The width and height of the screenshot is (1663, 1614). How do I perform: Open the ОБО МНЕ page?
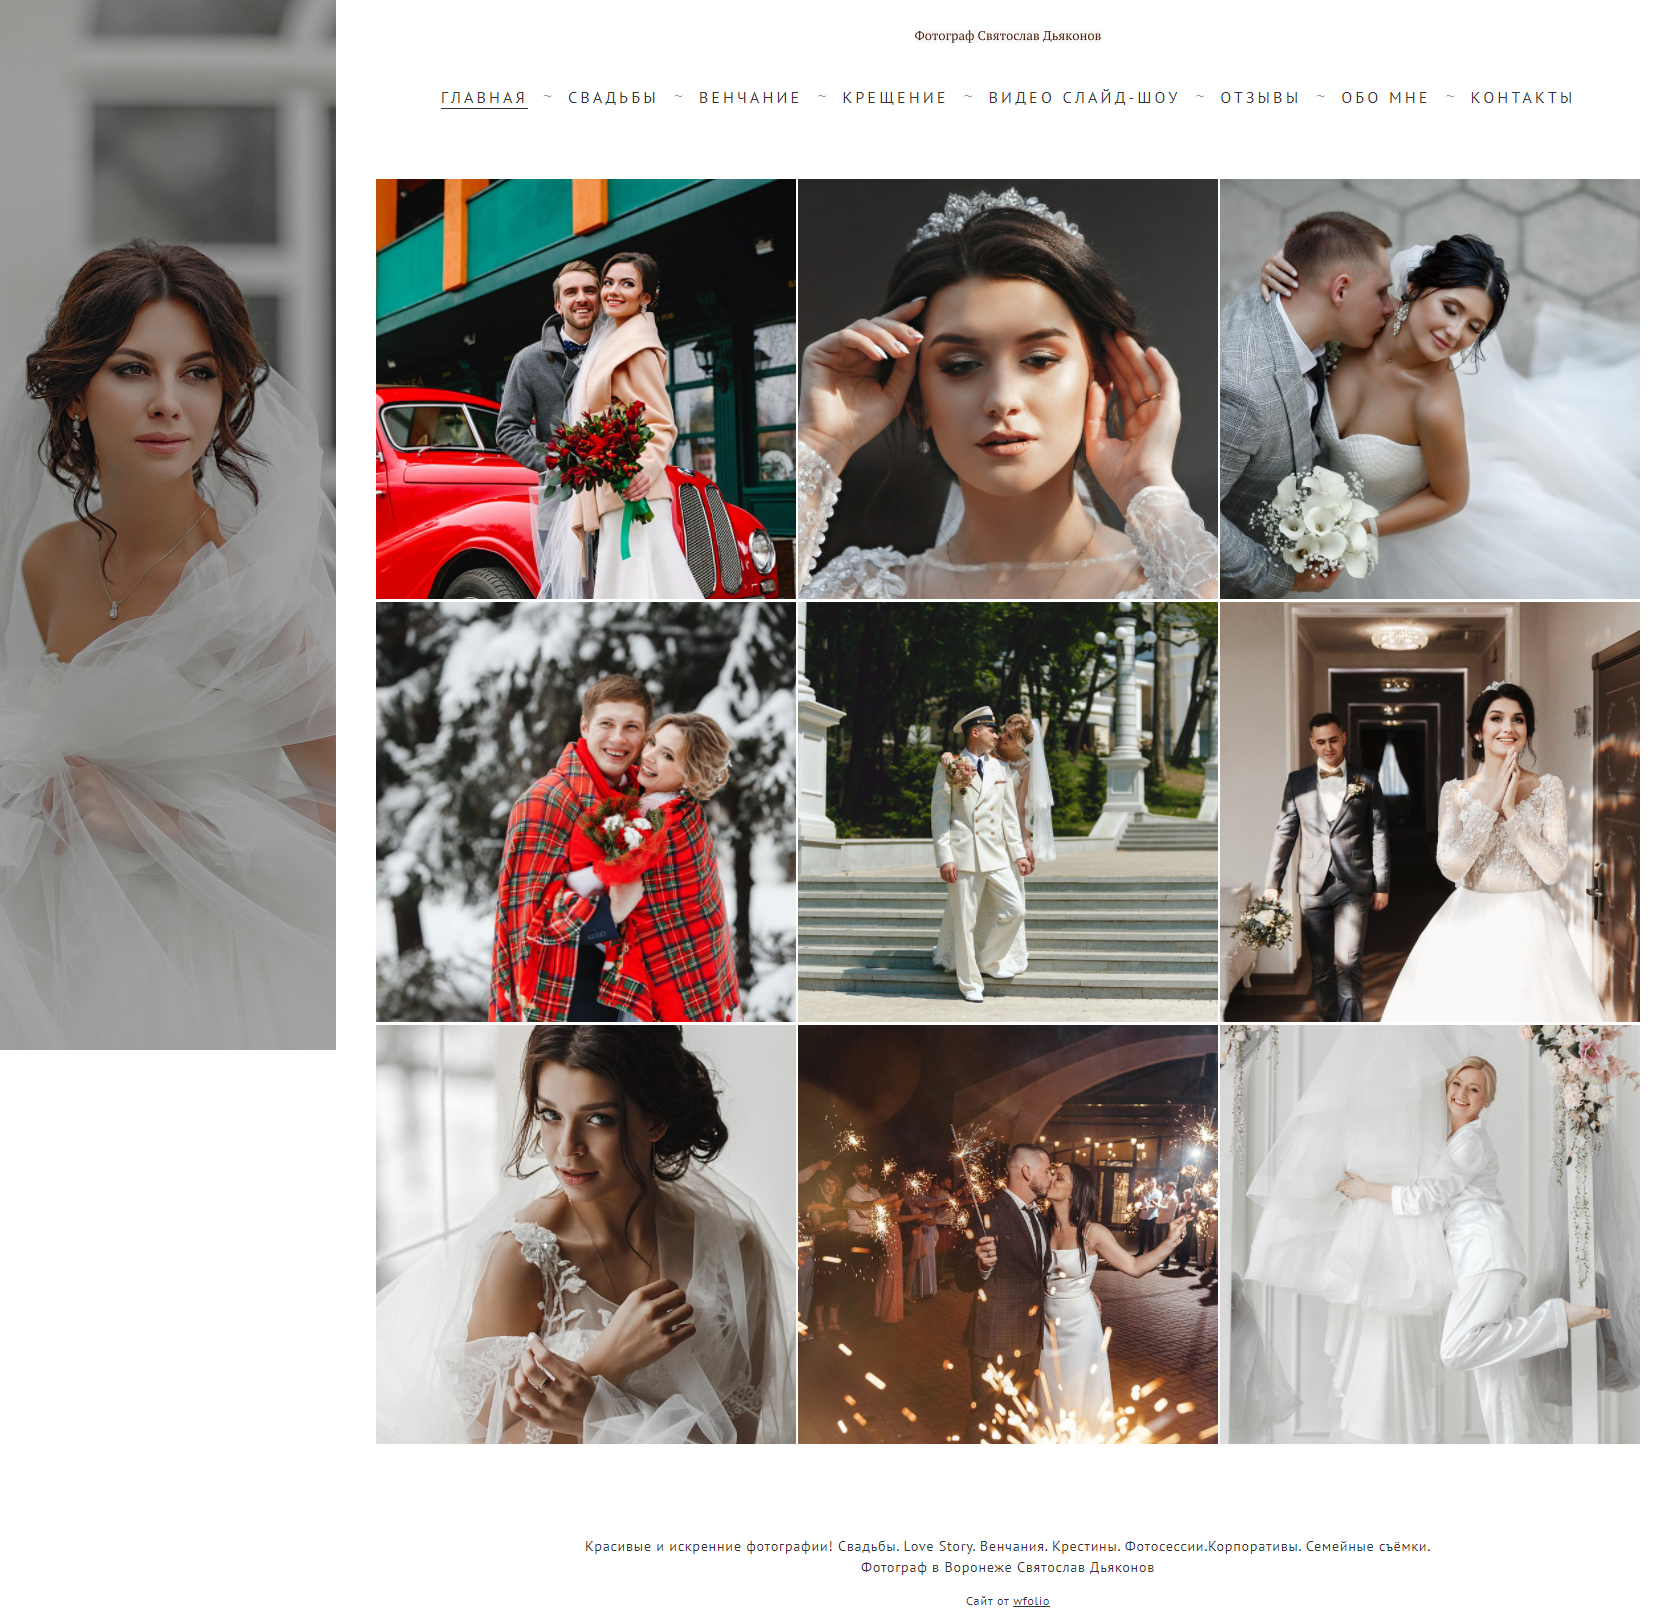point(1385,98)
